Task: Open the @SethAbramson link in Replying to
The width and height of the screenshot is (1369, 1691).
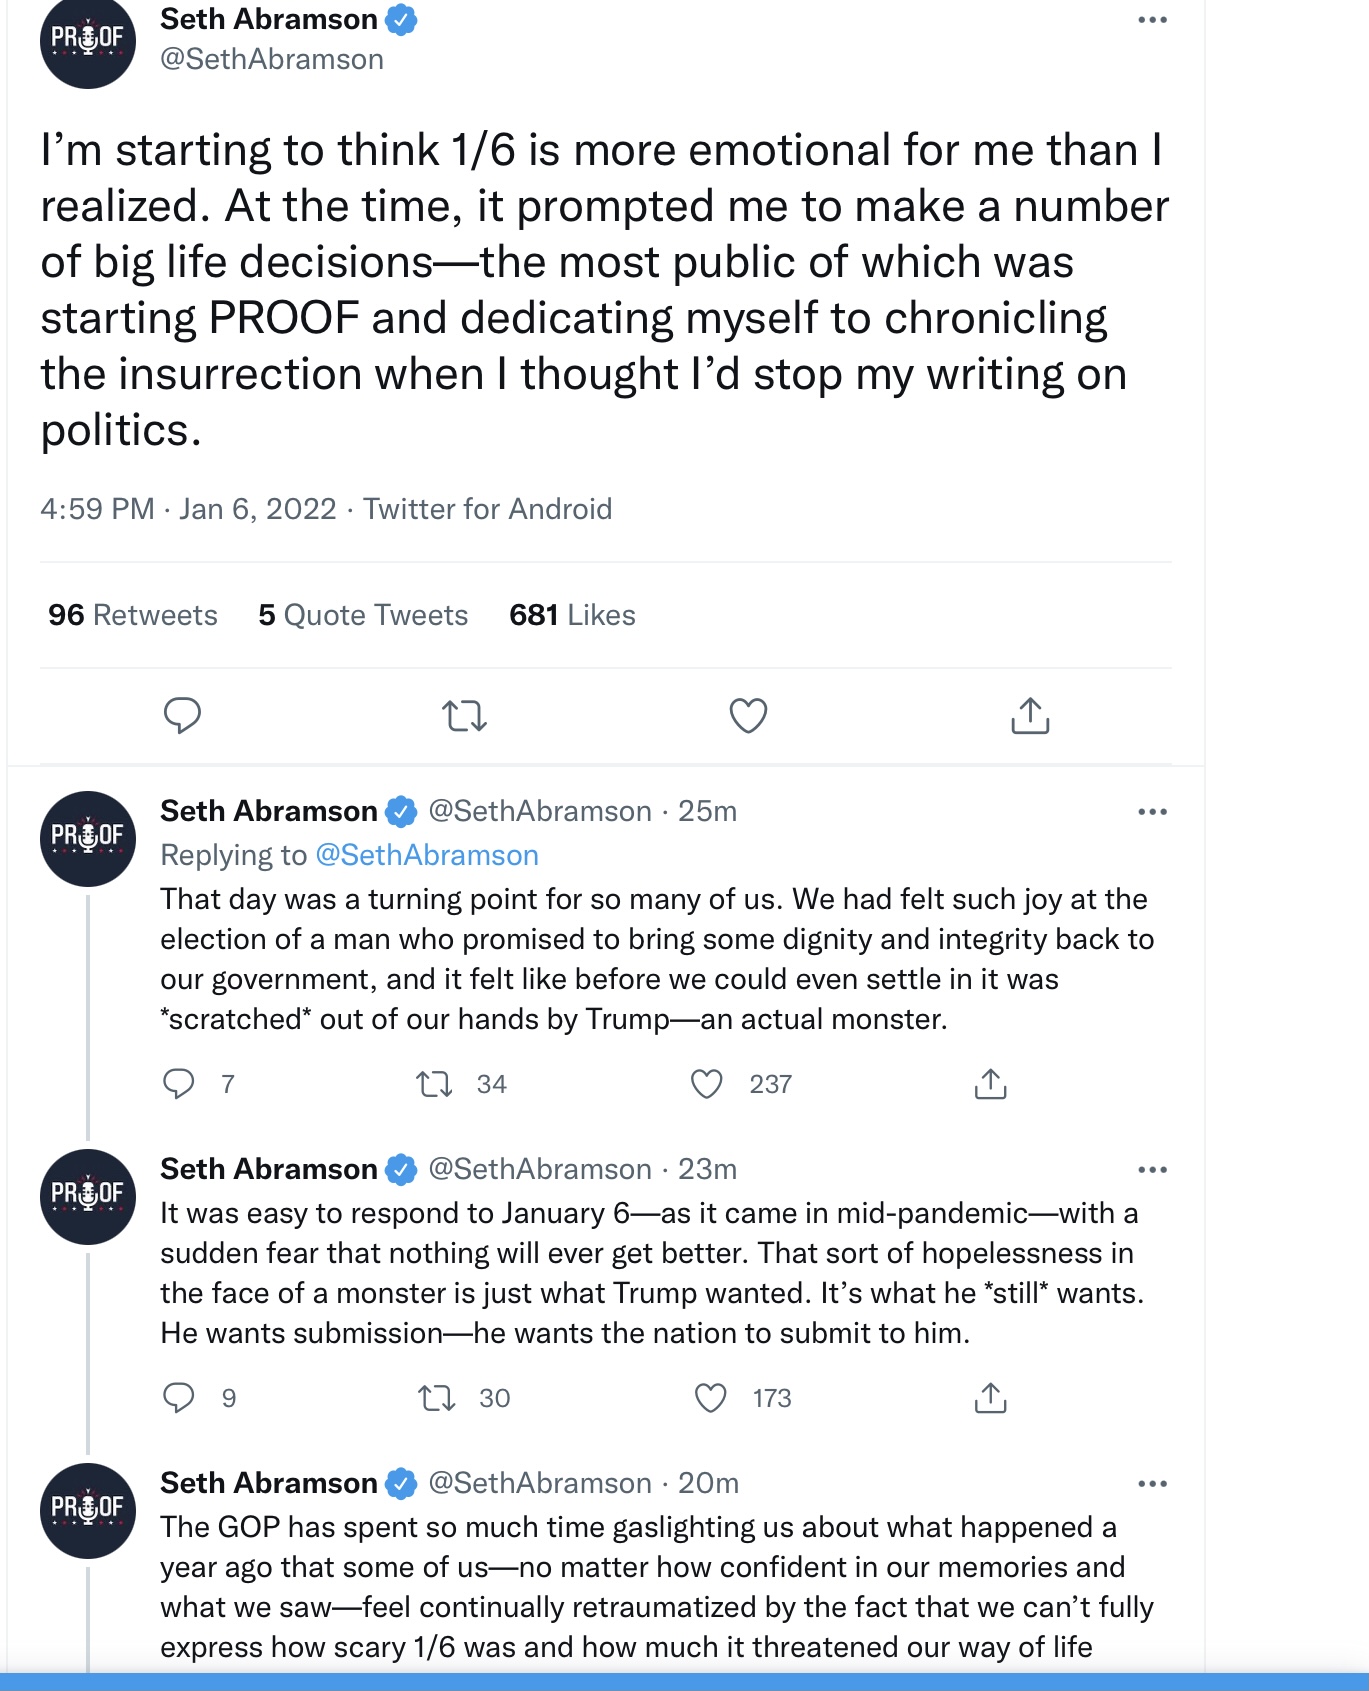Action: pos(427,855)
